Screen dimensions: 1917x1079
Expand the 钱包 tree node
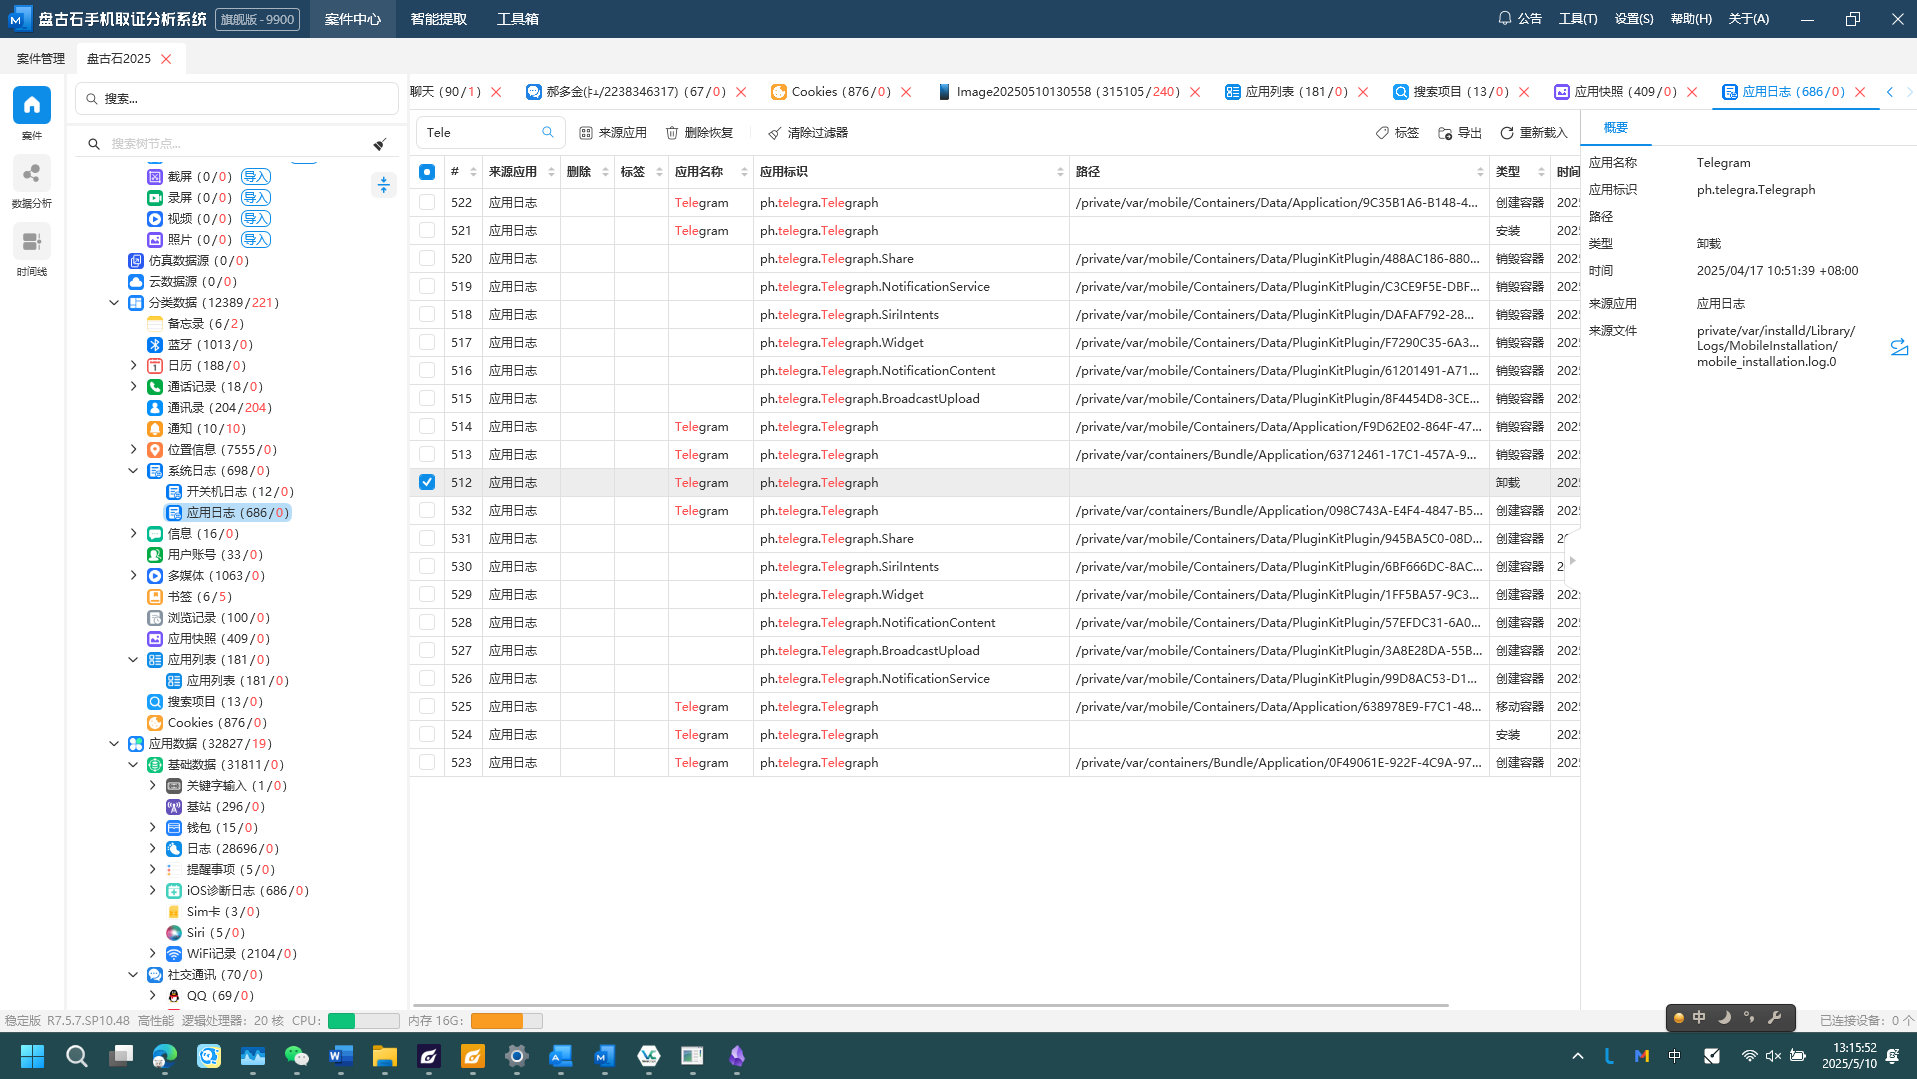point(152,828)
